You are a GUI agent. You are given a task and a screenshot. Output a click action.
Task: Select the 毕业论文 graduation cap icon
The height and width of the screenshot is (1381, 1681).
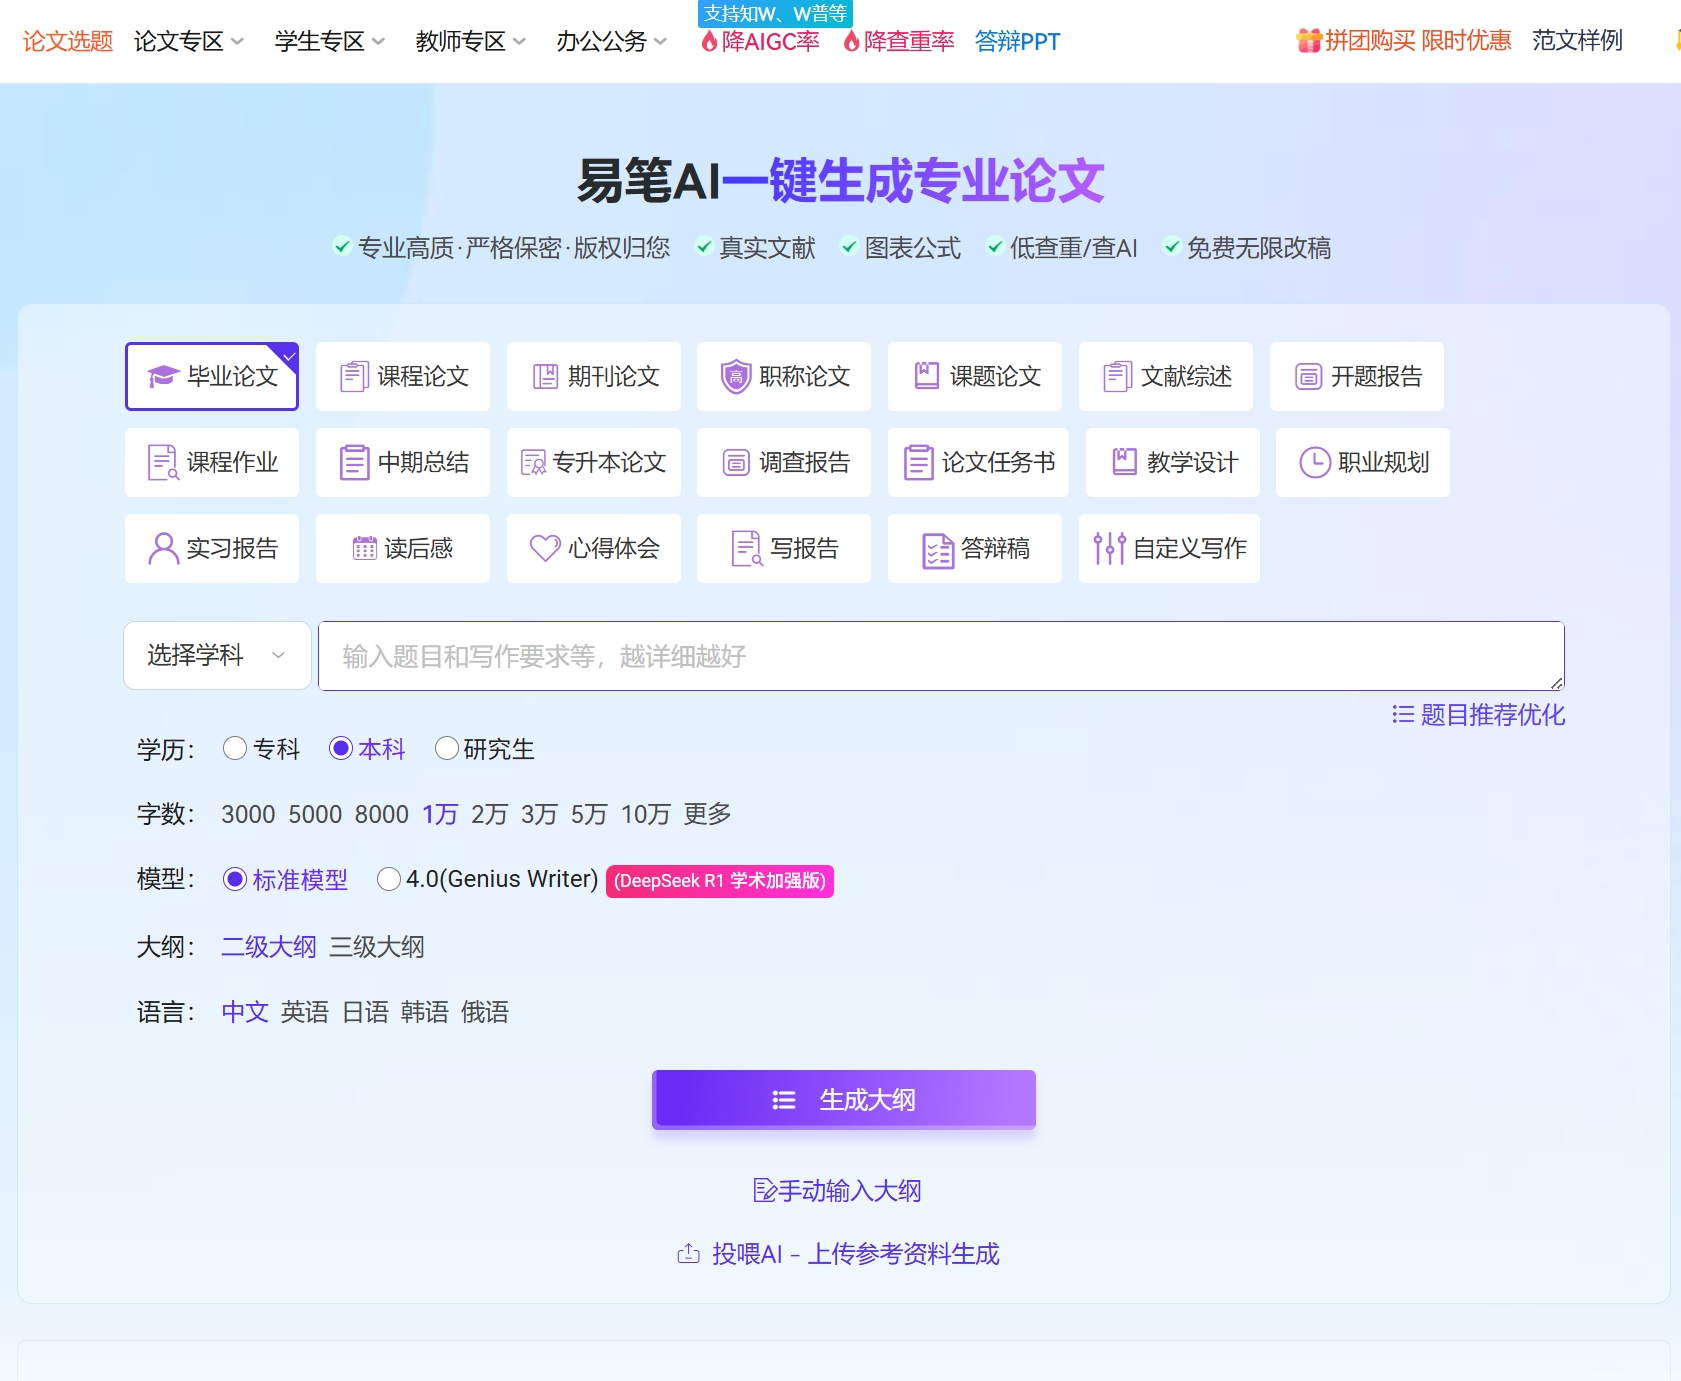coord(162,376)
